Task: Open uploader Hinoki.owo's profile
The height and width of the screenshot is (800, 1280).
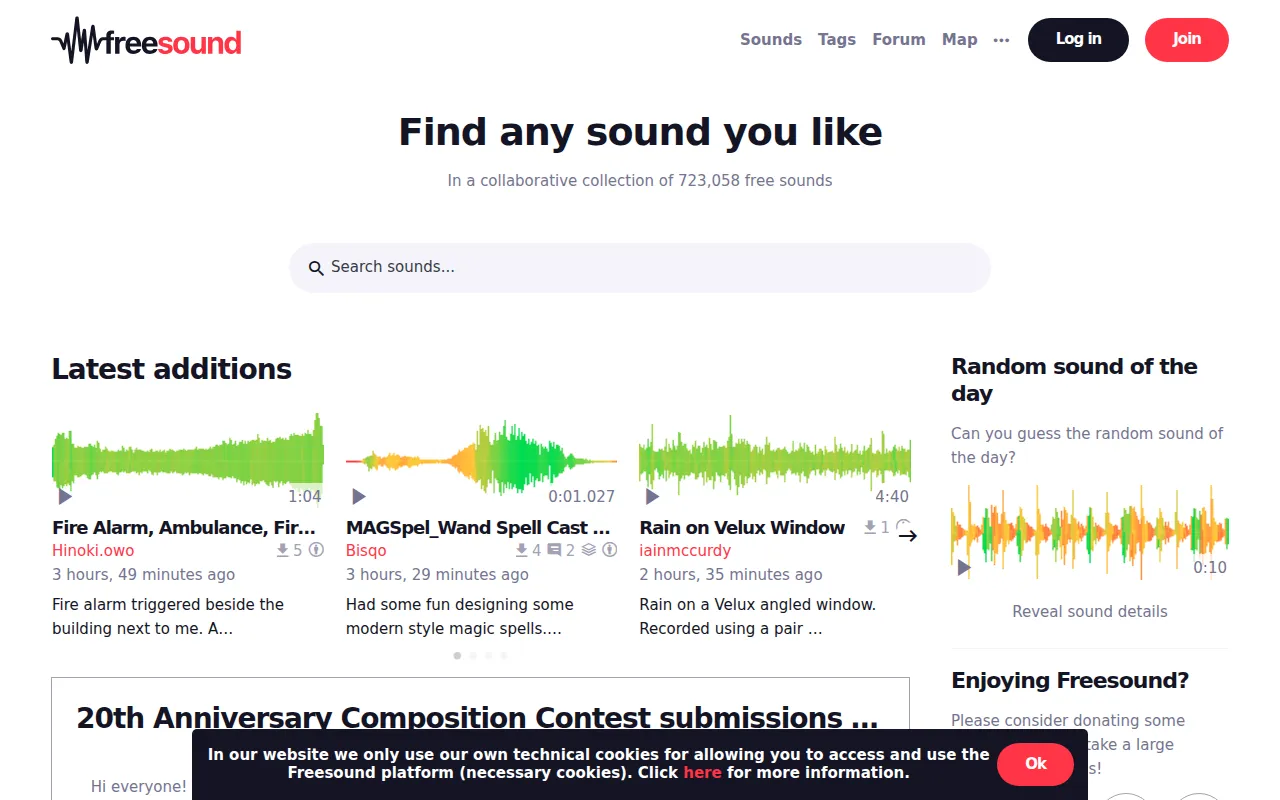Action: [93, 551]
